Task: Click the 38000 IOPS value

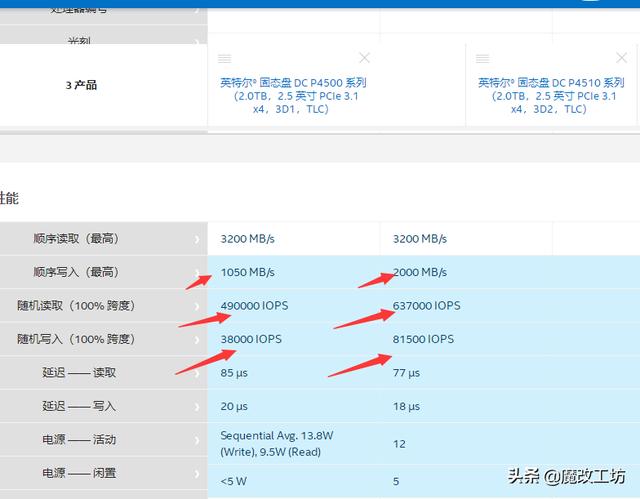Action: (x=251, y=339)
